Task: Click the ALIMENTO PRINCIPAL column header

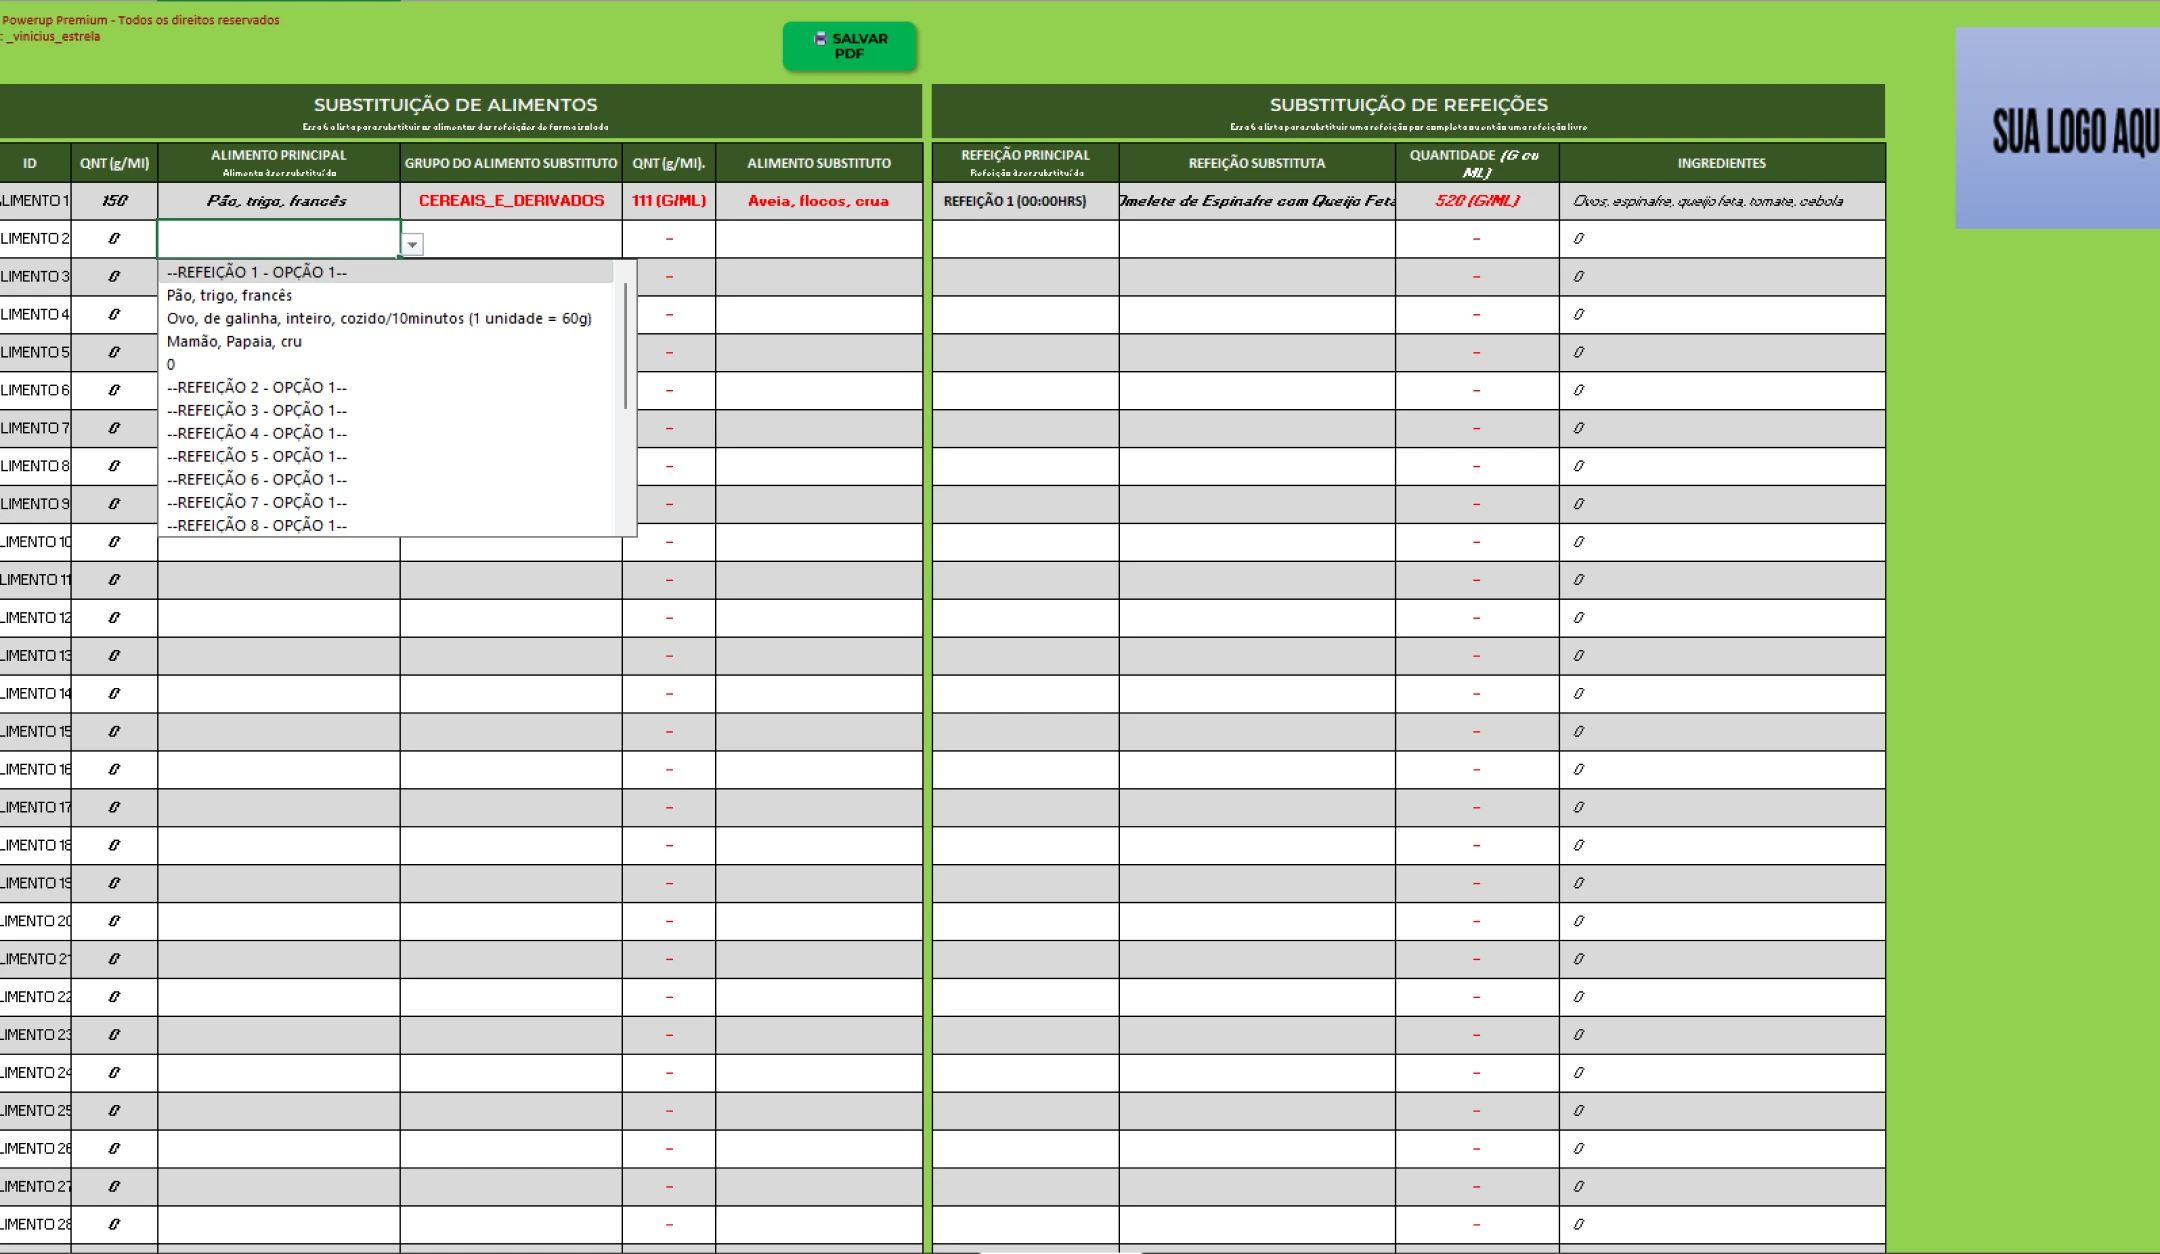Action: pyautogui.click(x=278, y=162)
